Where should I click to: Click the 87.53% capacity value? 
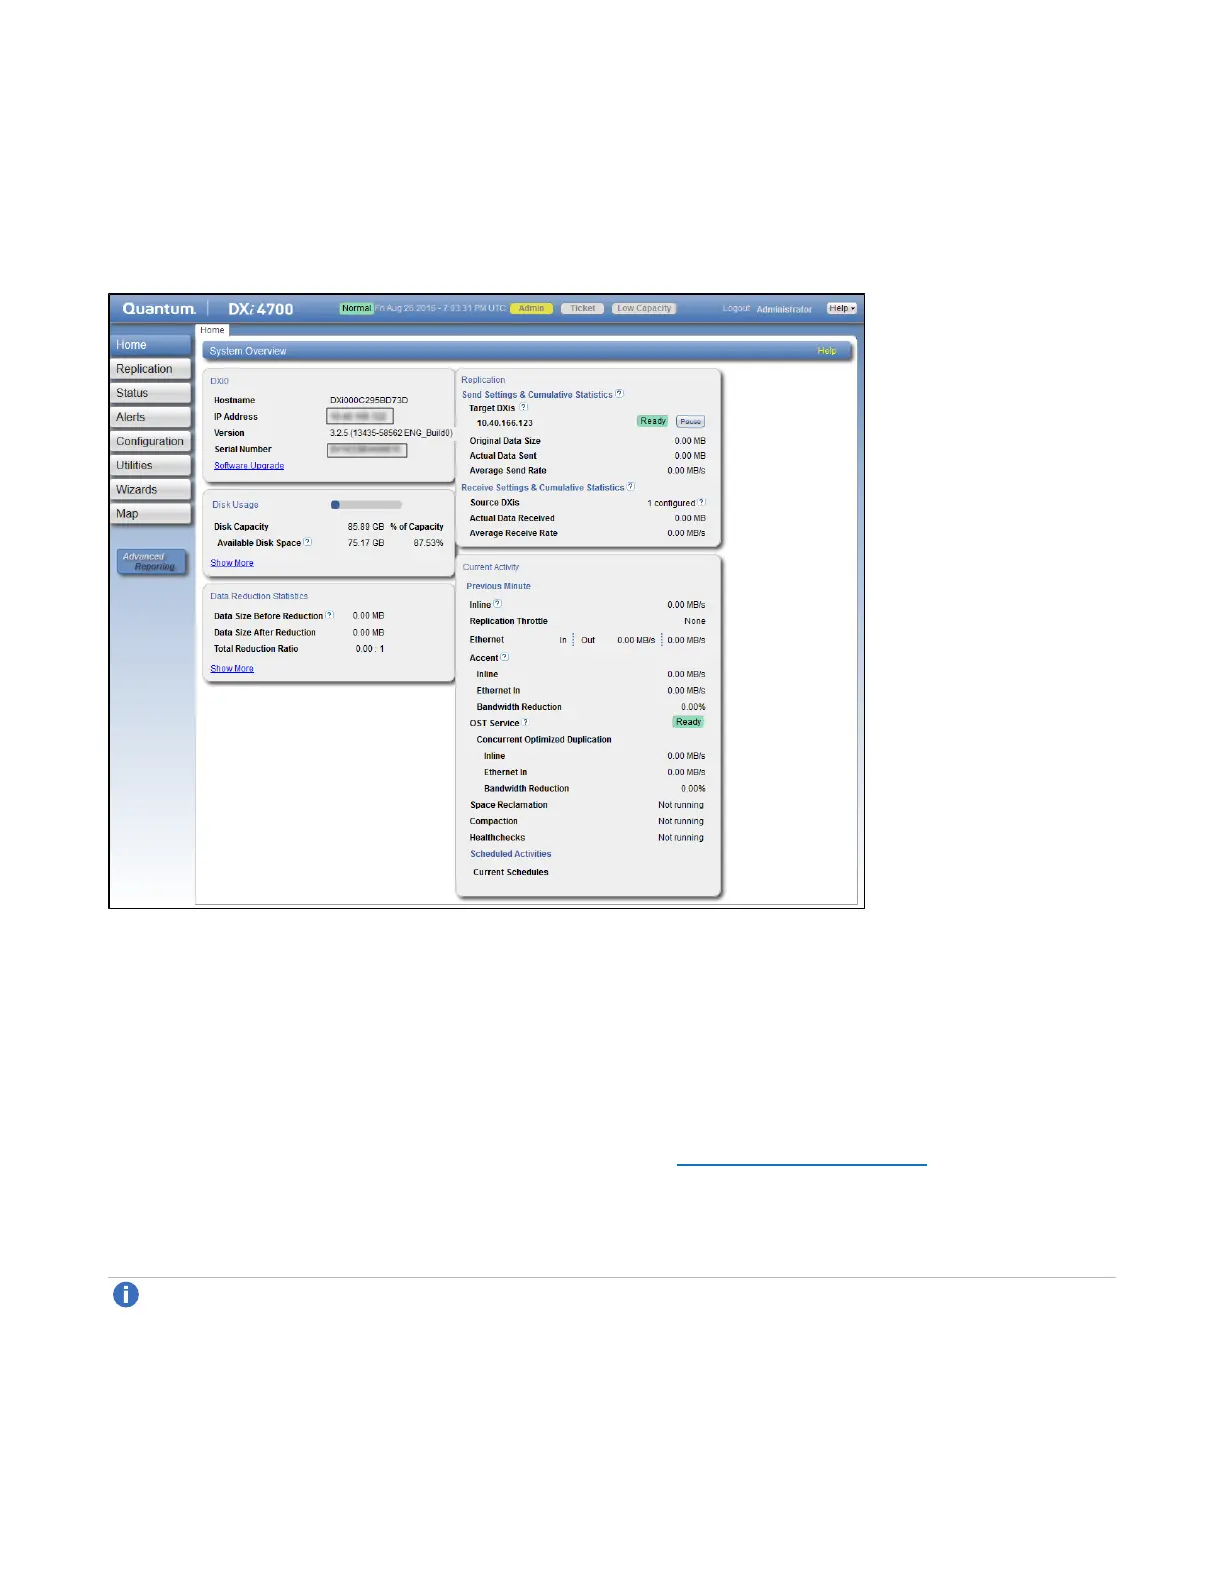coord(428,543)
